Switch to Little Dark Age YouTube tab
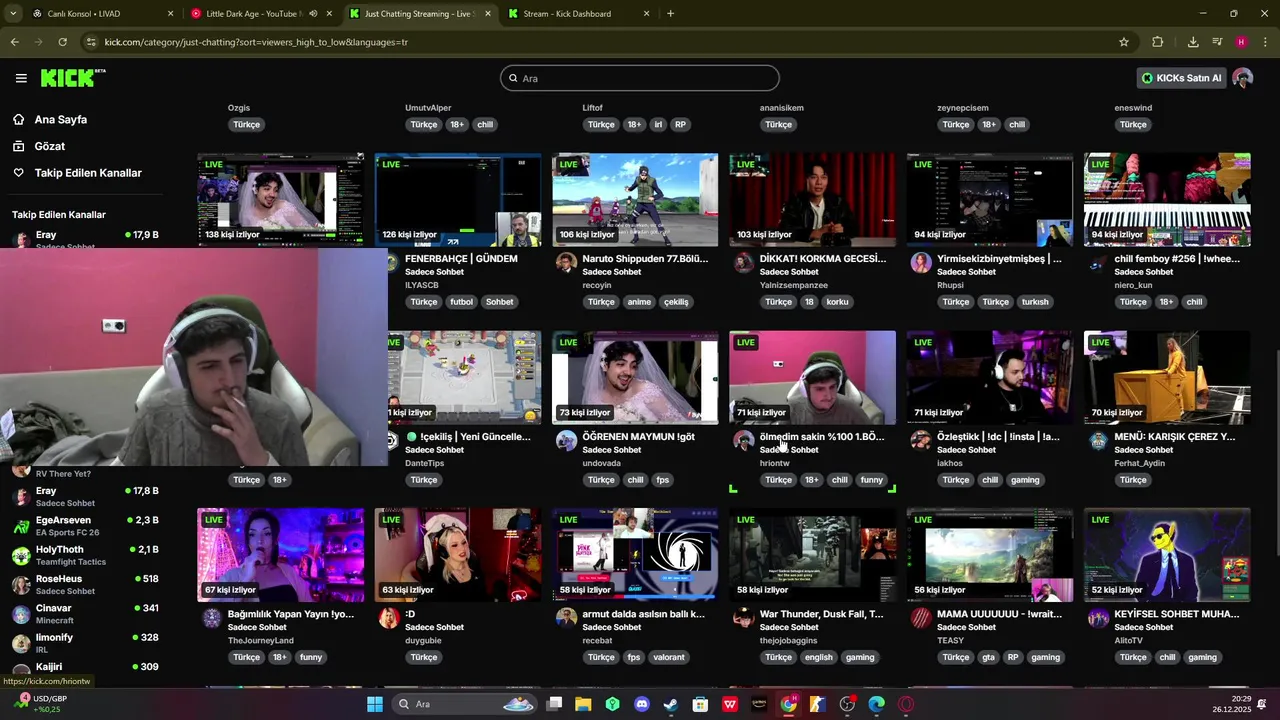The image size is (1280, 720). pyautogui.click(x=262, y=14)
